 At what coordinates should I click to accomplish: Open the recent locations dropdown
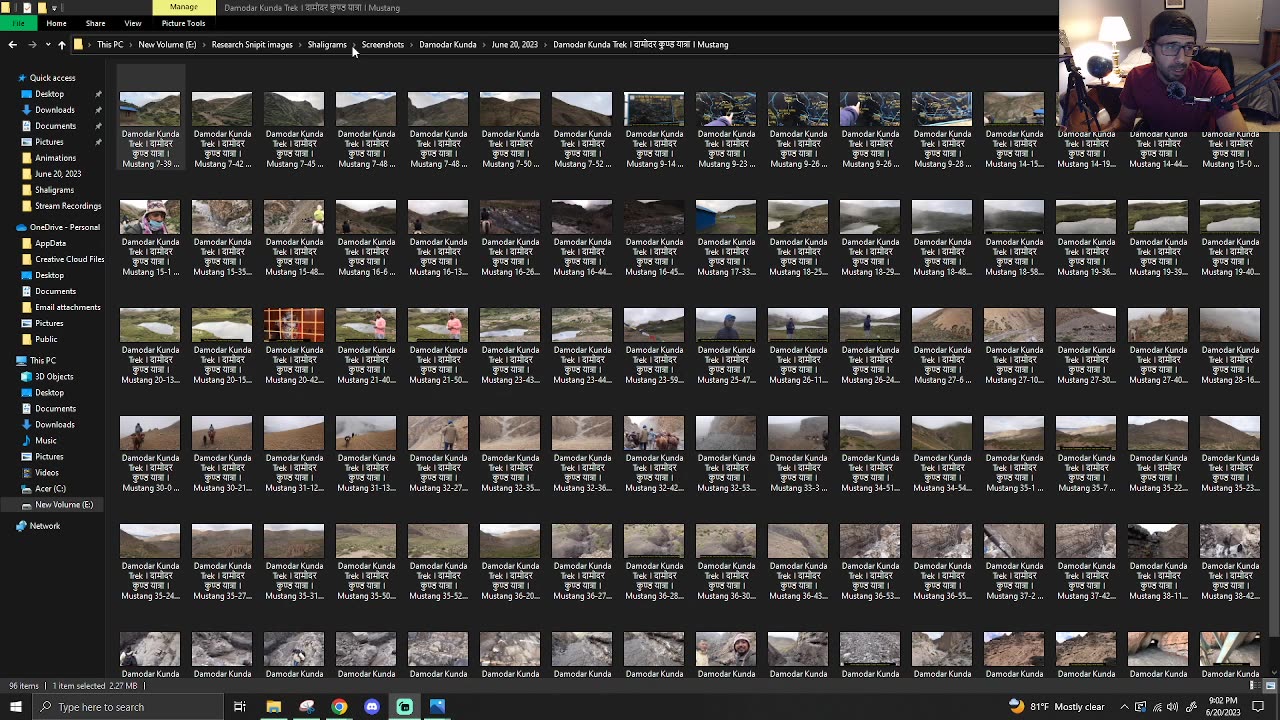(47, 45)
